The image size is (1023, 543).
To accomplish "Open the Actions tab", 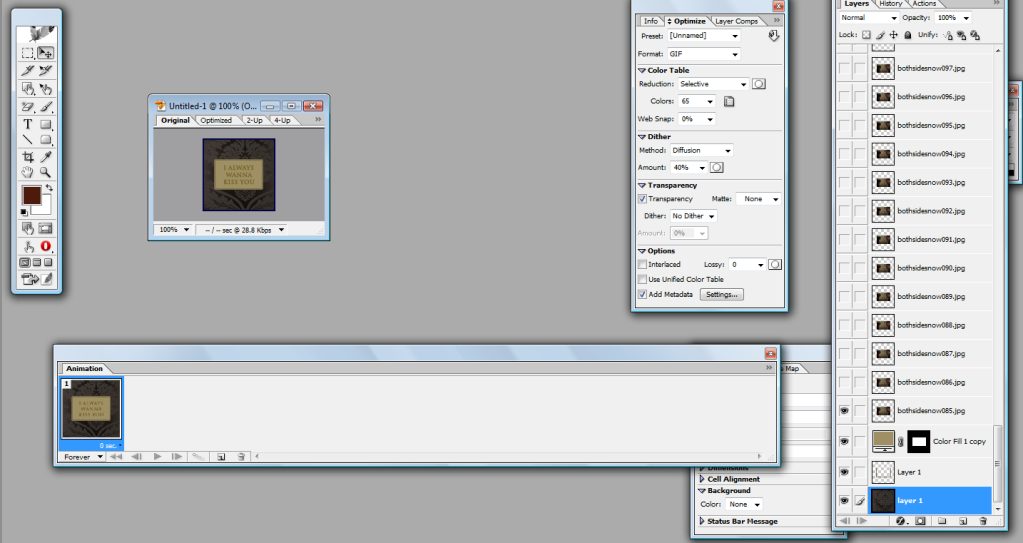I will 924,4.
